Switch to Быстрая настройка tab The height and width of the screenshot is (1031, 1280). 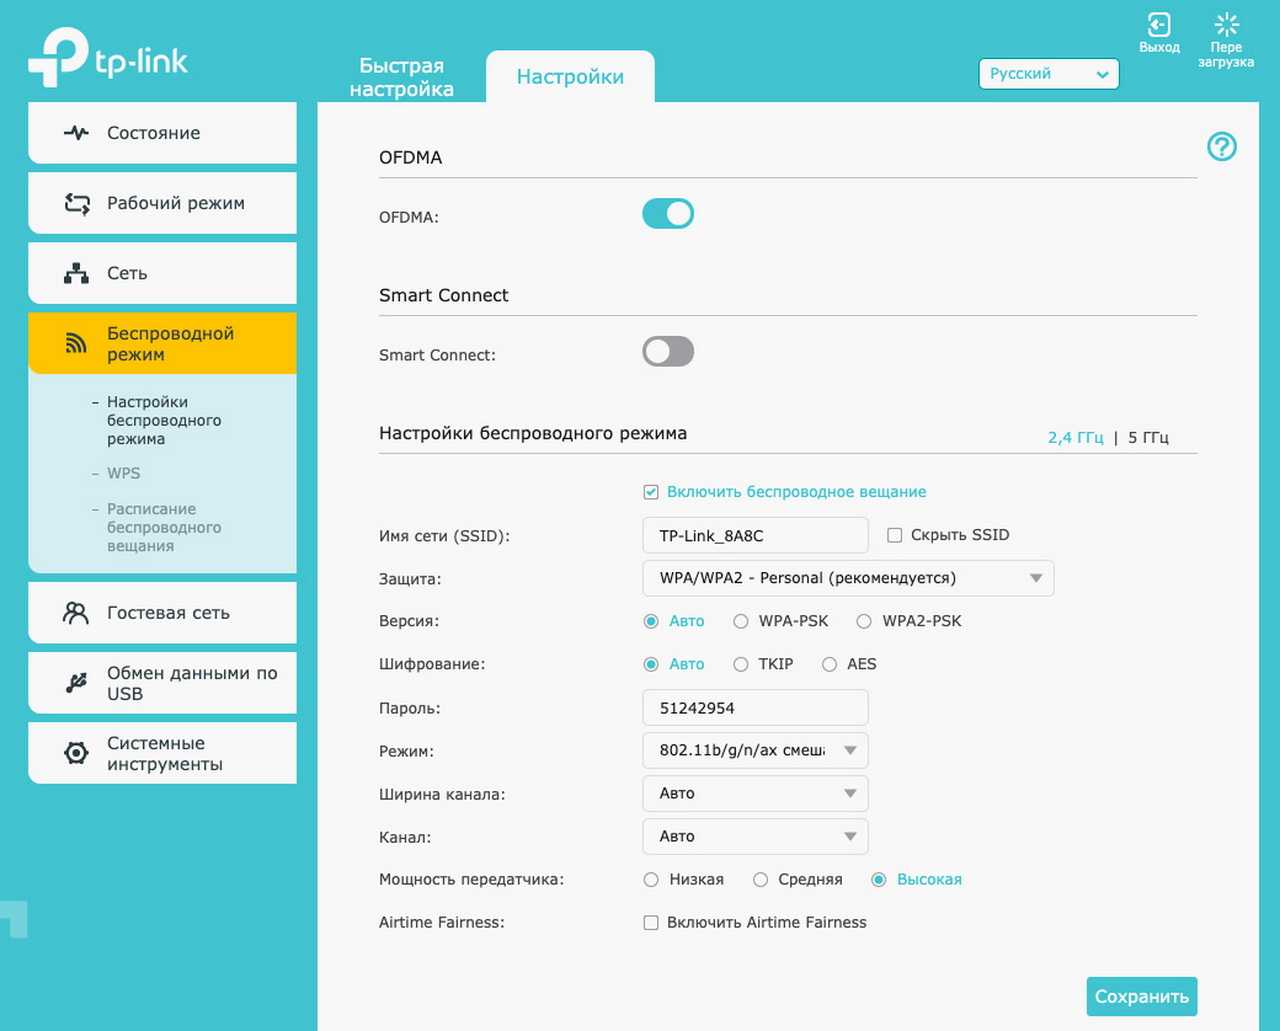click(401, 77)
